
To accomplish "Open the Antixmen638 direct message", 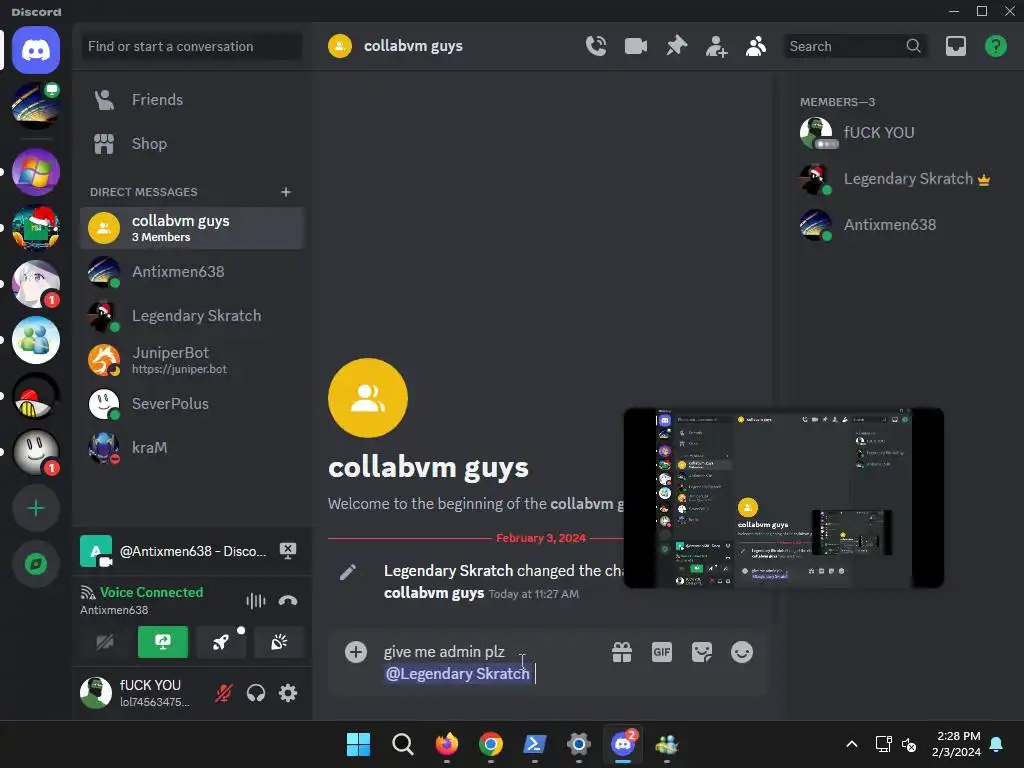I will [x=192, y=272].
